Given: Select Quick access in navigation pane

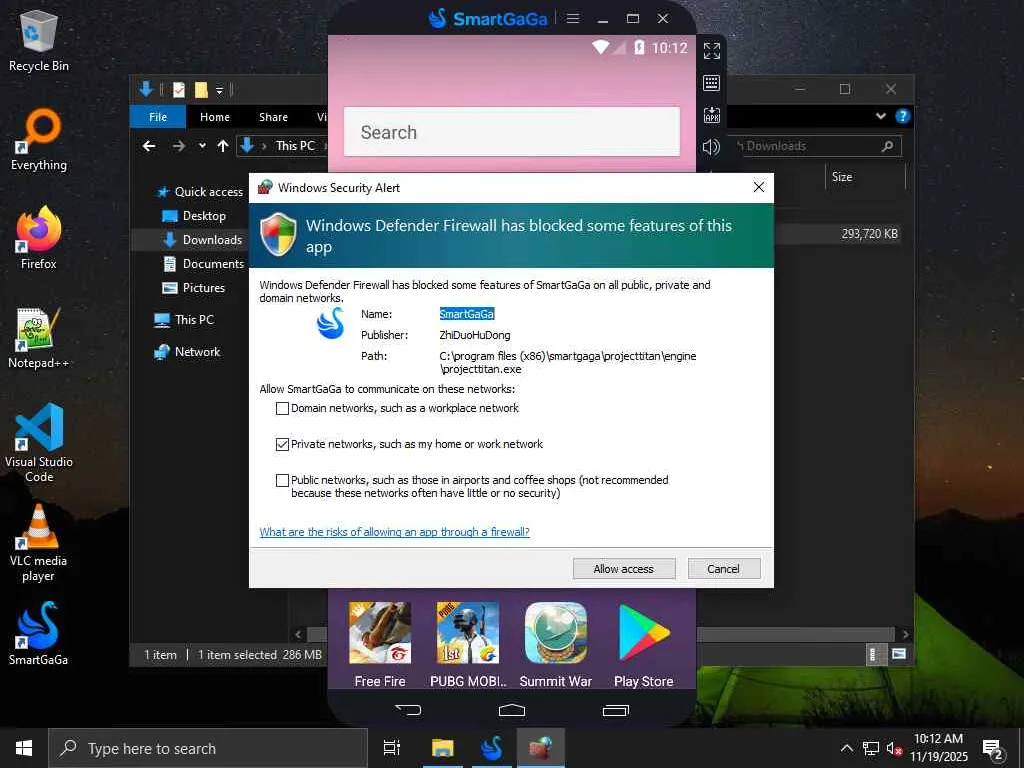Looking at the screenshot, I should tap(200, 191).
